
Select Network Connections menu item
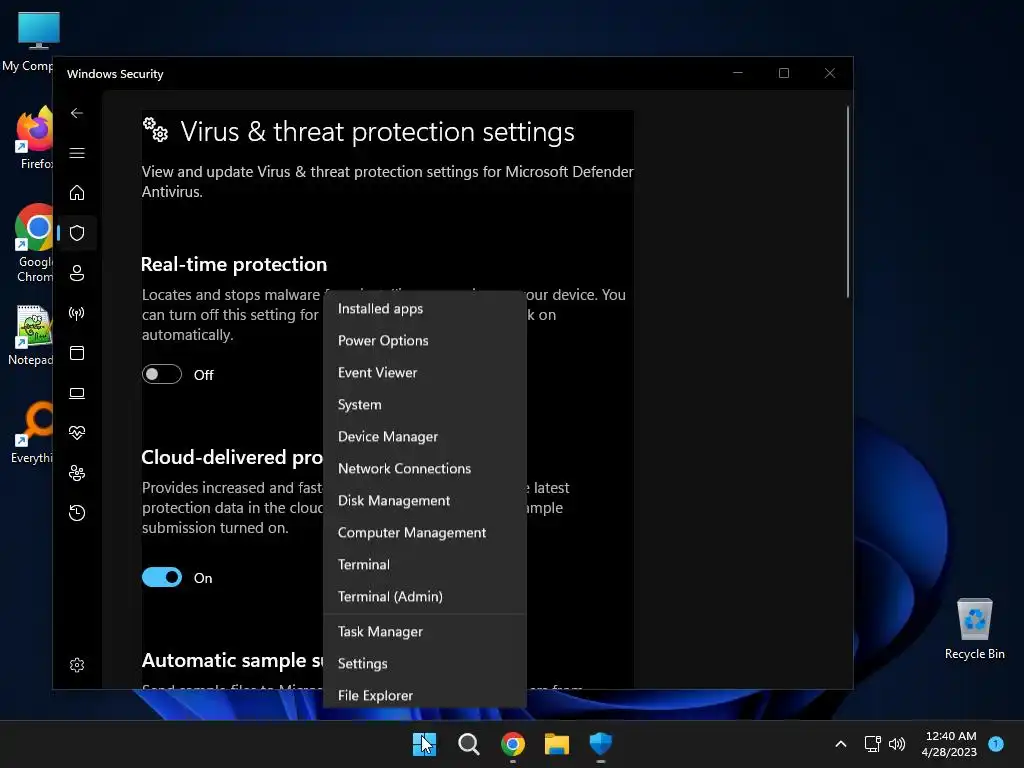(424, 468)
